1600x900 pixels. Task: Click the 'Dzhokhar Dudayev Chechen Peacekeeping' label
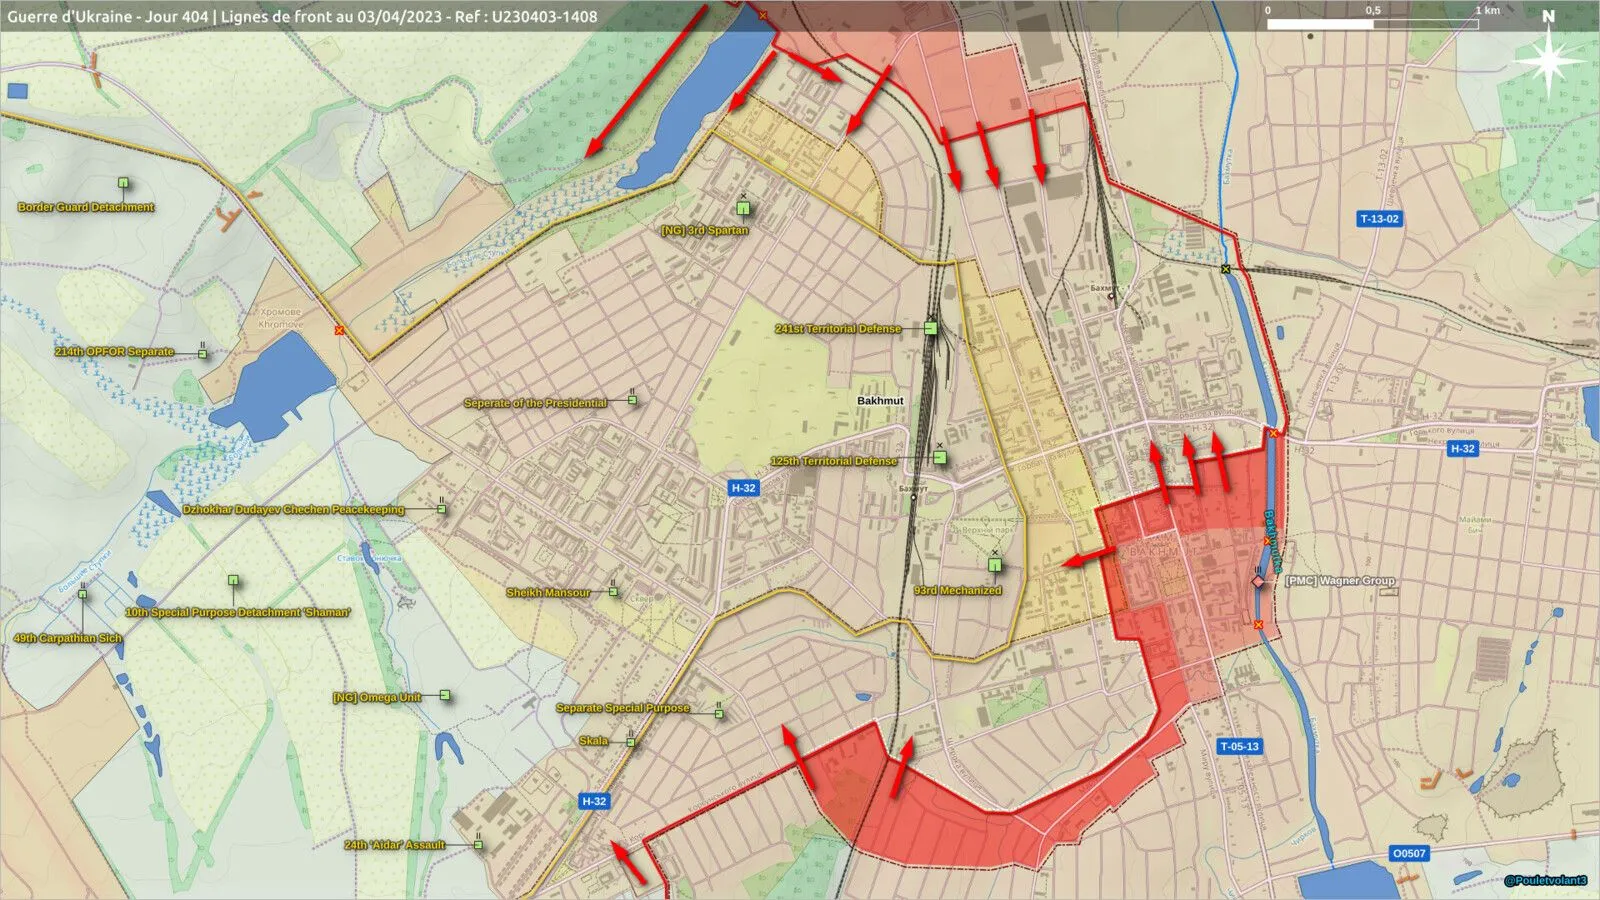(x=294, y=509)
